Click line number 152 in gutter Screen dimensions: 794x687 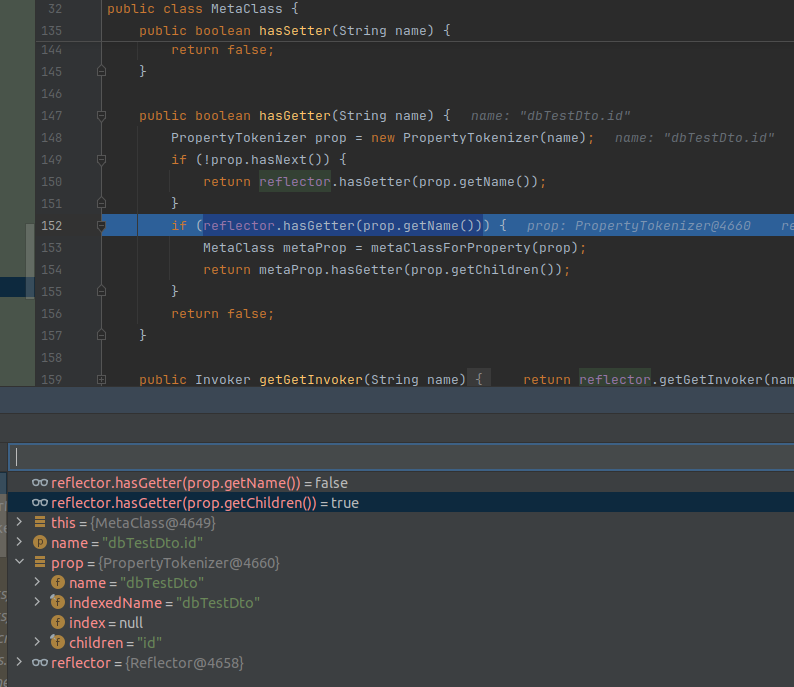(x=52, y=226)
